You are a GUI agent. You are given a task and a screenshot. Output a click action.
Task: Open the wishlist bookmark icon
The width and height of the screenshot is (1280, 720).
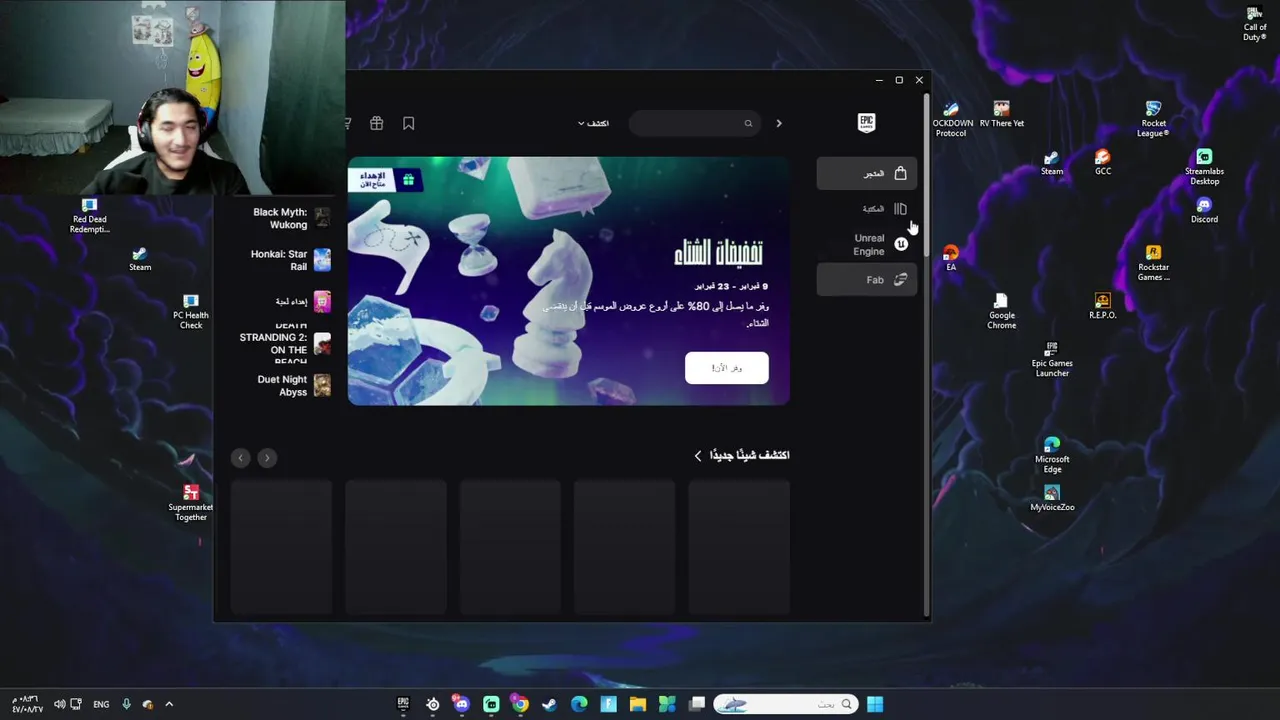point(408,123)
